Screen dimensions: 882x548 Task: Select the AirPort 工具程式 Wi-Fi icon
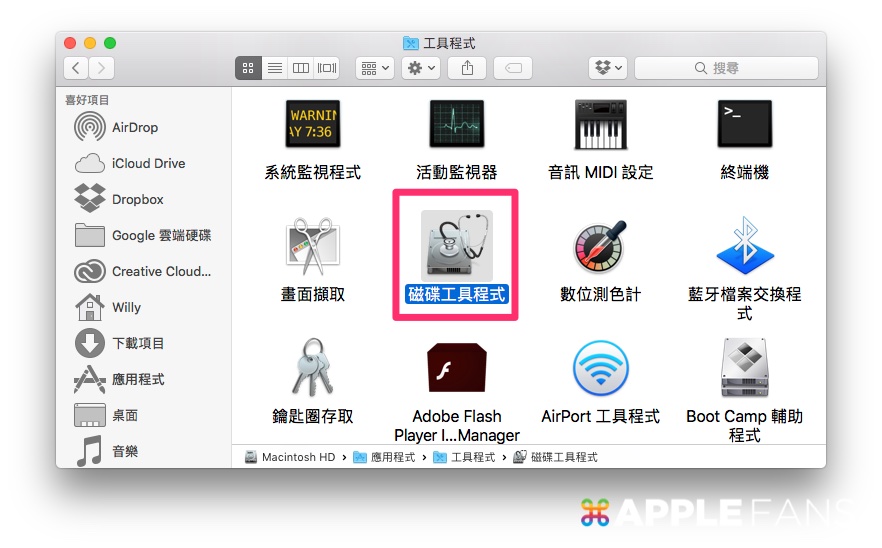tap(600, 369)
